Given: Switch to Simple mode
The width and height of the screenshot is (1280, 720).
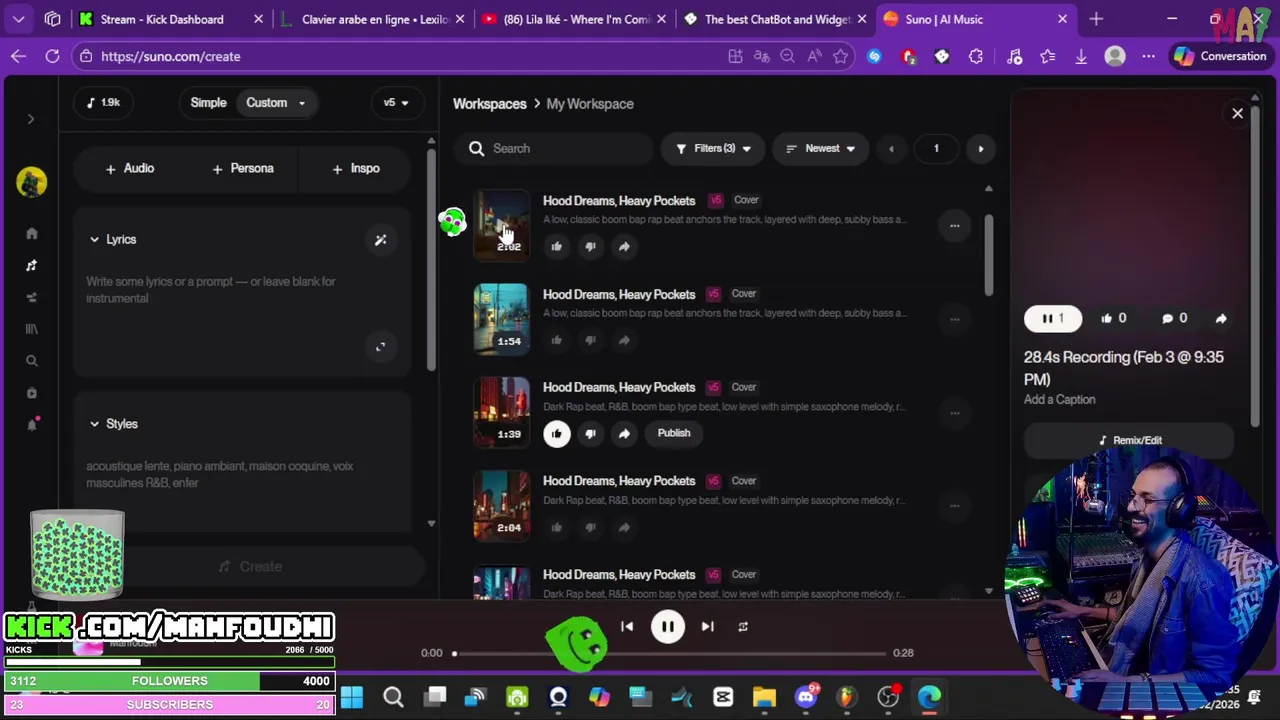Looking at the screenshot, I should pyautogui.click(x=208, y=102).
